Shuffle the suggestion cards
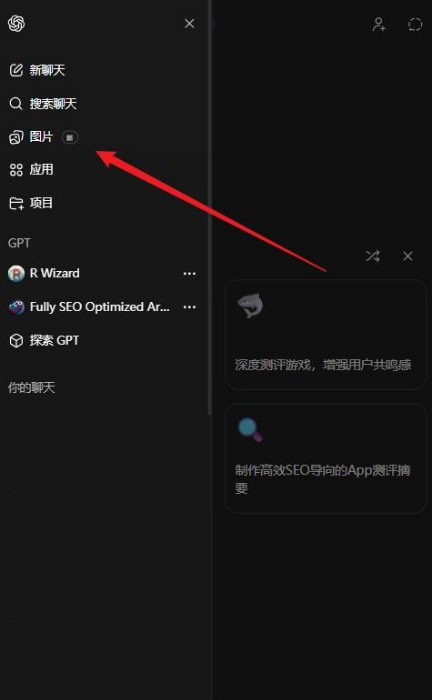 pos(373,256)
